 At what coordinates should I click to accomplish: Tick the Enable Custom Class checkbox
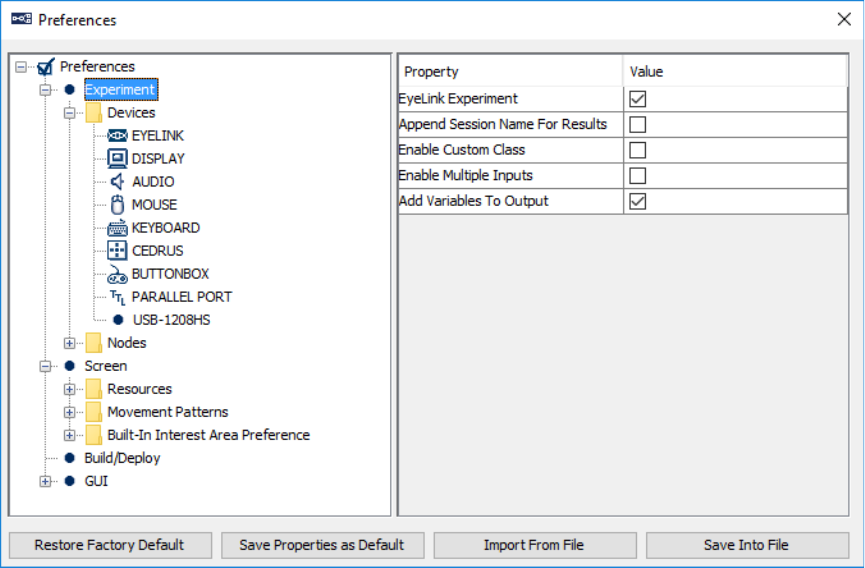[637, 150]
